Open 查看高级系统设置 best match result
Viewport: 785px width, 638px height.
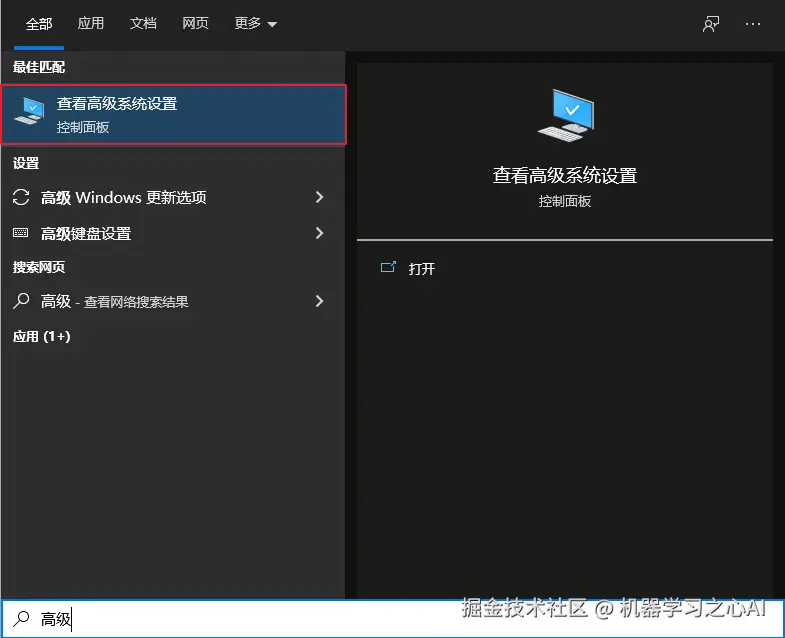[174, 115]
